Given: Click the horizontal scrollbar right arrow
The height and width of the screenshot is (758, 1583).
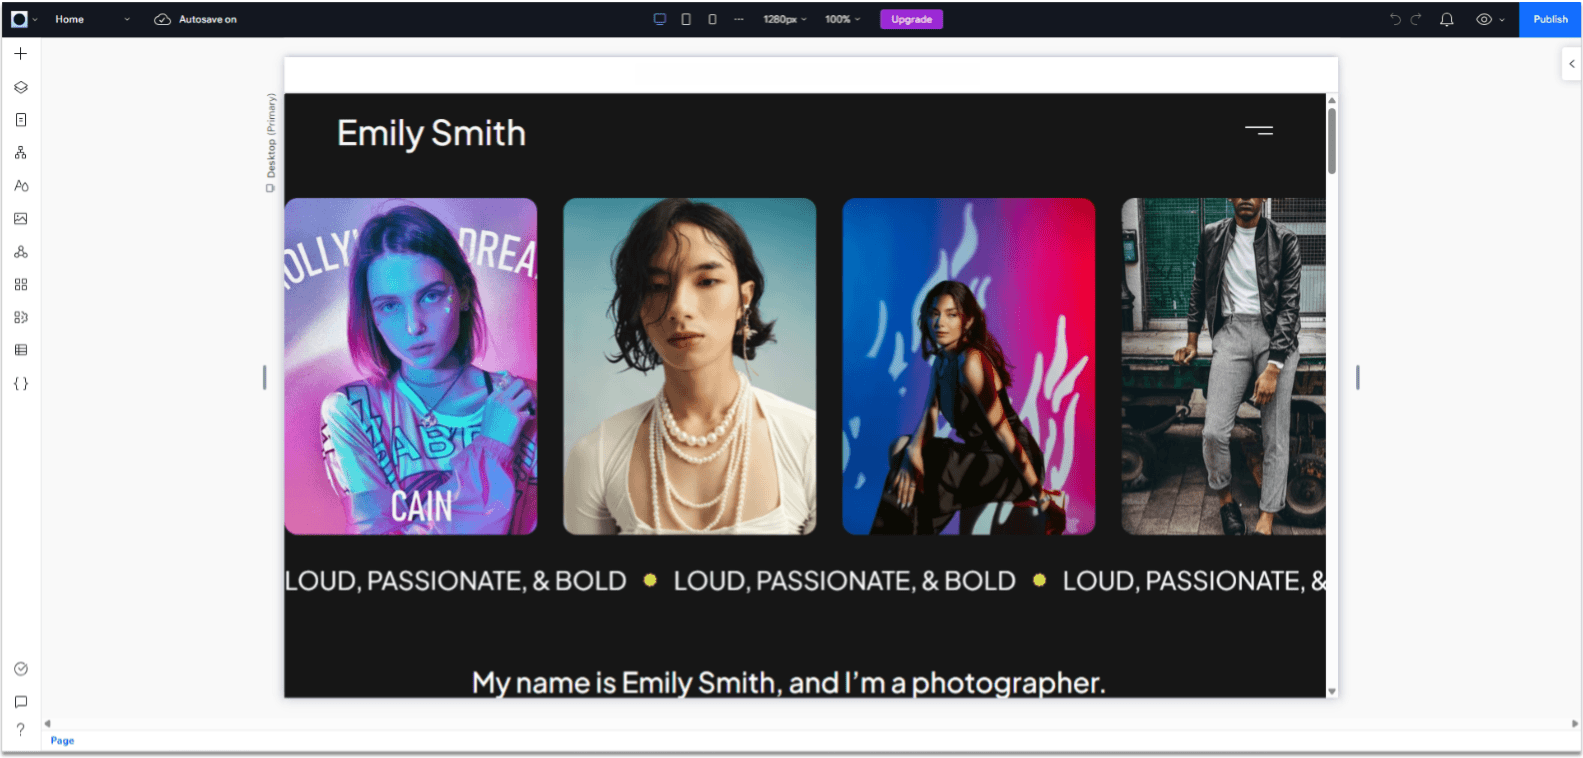Looking at the screenshot, I should coord(1575,724).
